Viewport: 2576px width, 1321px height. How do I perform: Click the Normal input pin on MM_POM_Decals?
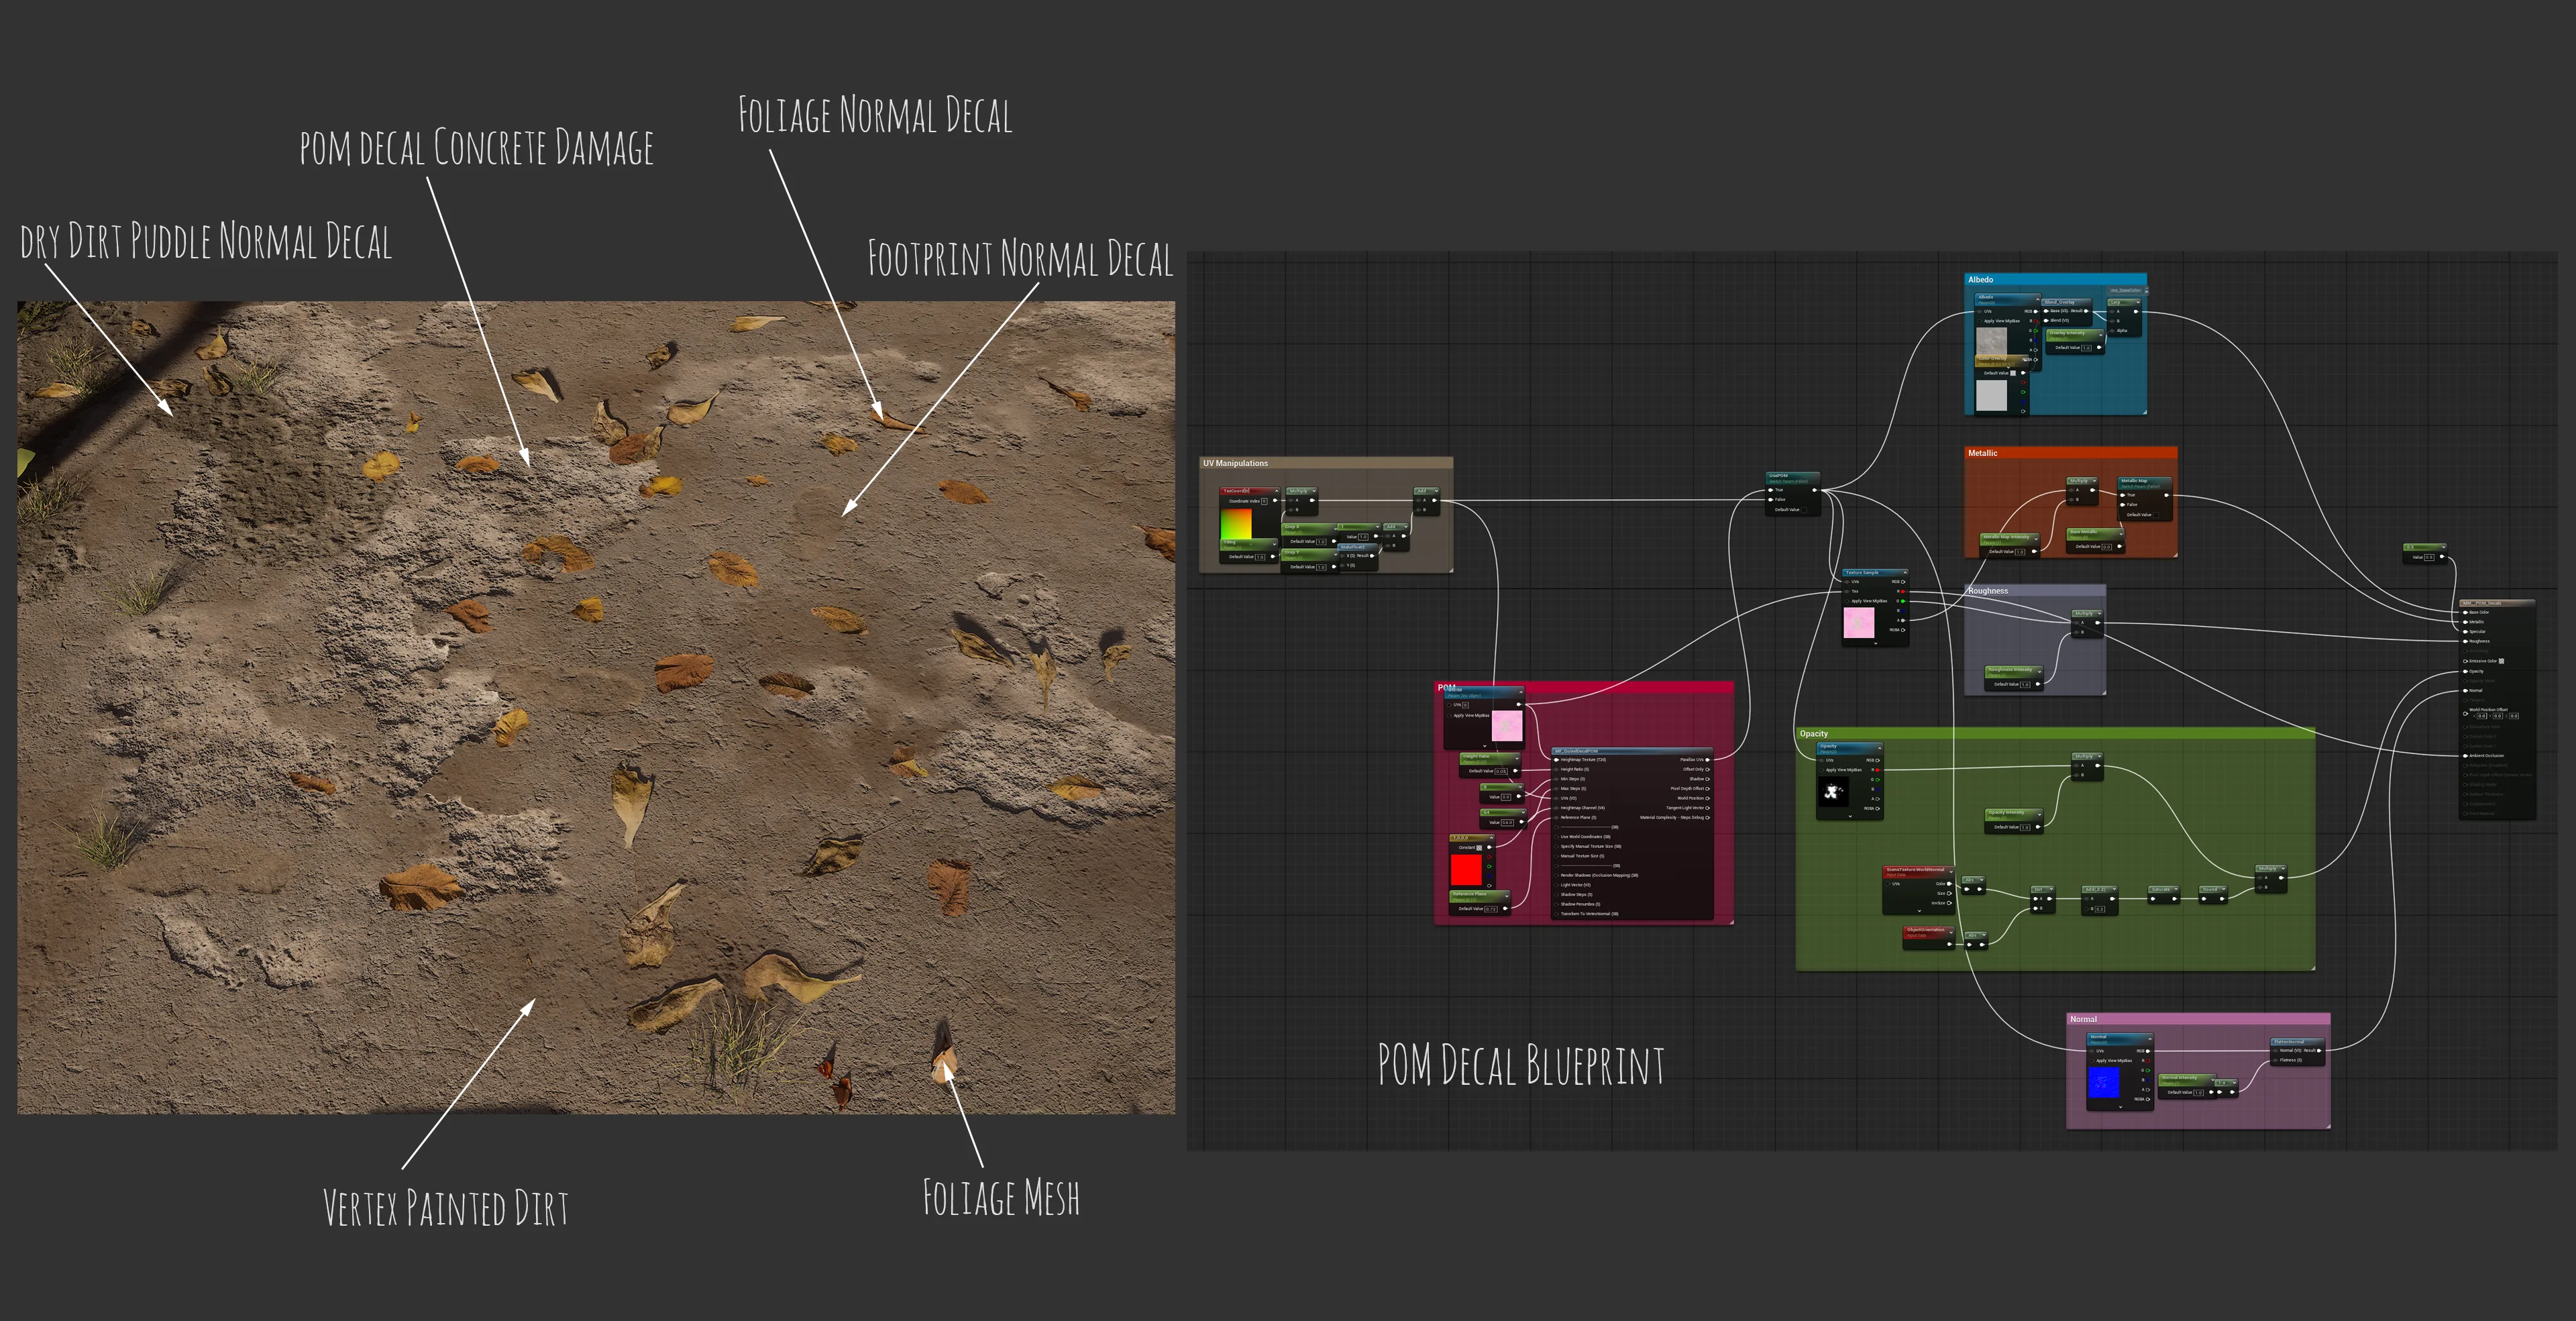point(2465,691)
